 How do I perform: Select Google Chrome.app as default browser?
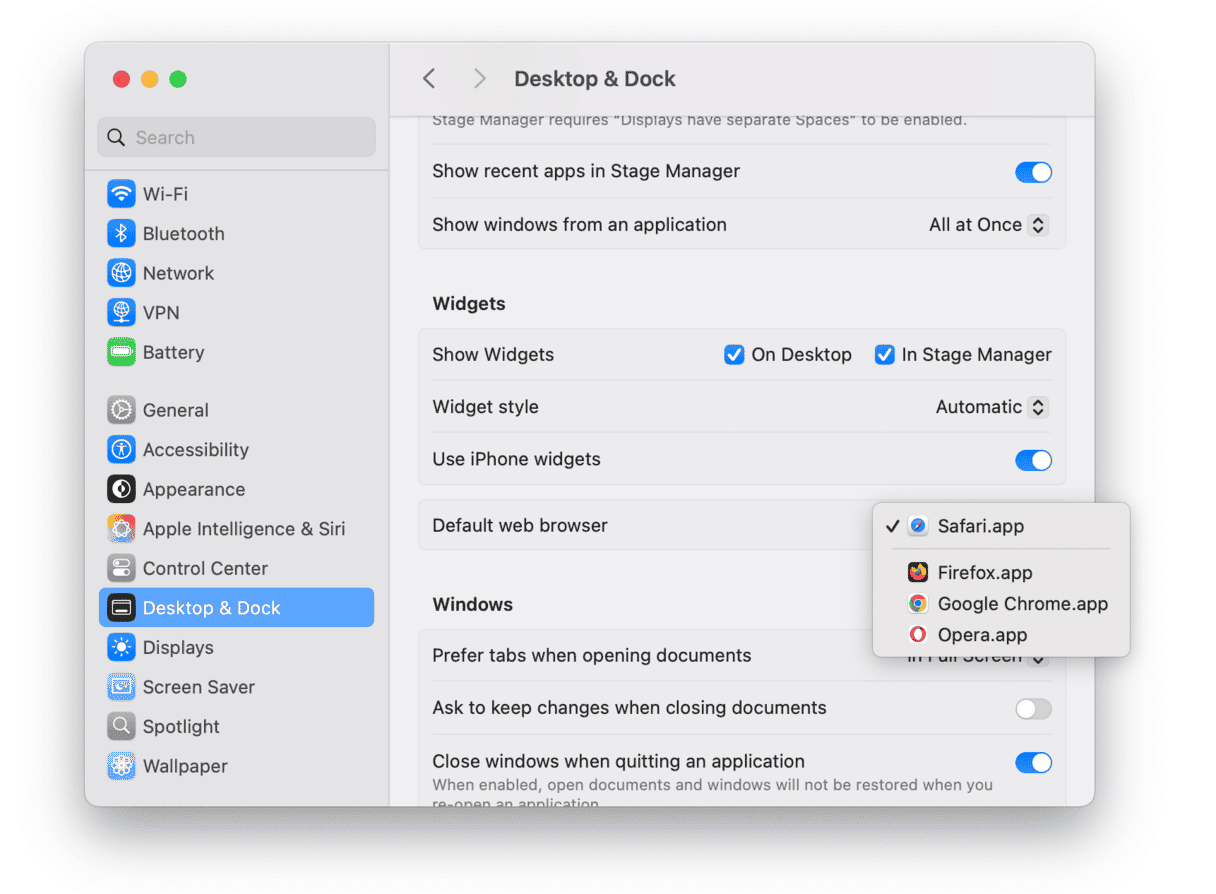coord(1022,603)
